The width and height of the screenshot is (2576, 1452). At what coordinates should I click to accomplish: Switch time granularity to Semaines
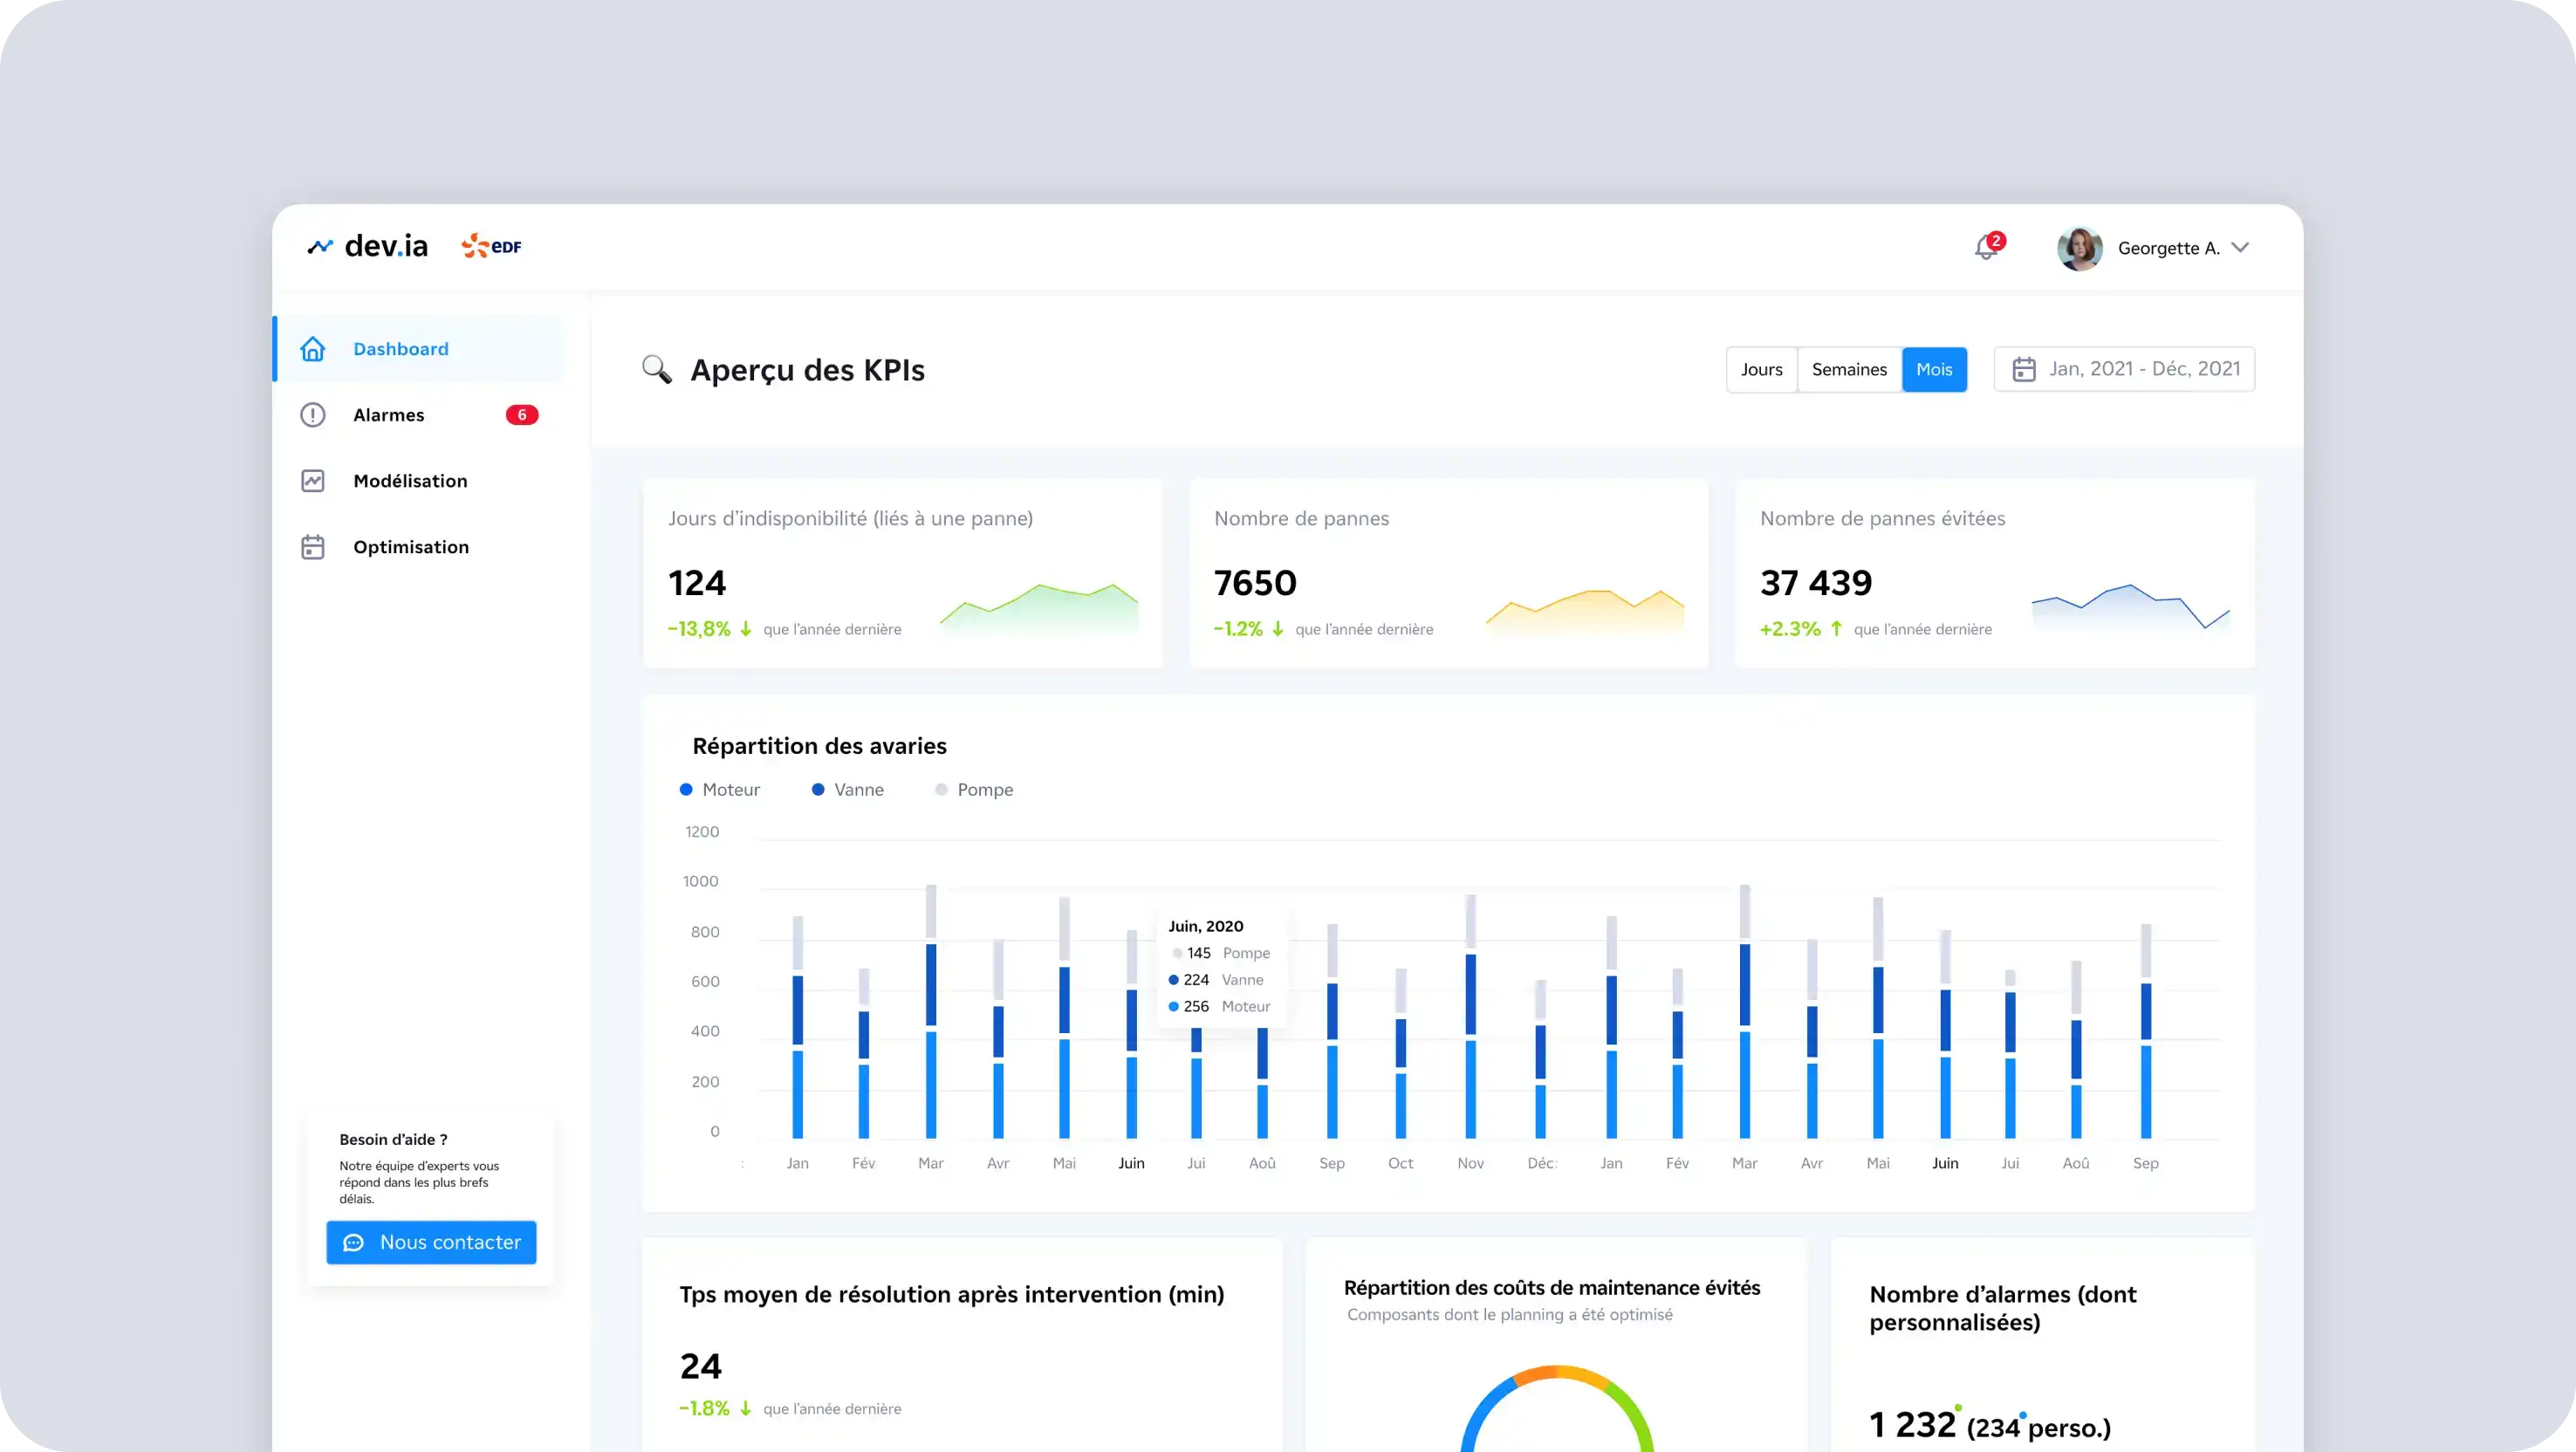pos(1849,369)
